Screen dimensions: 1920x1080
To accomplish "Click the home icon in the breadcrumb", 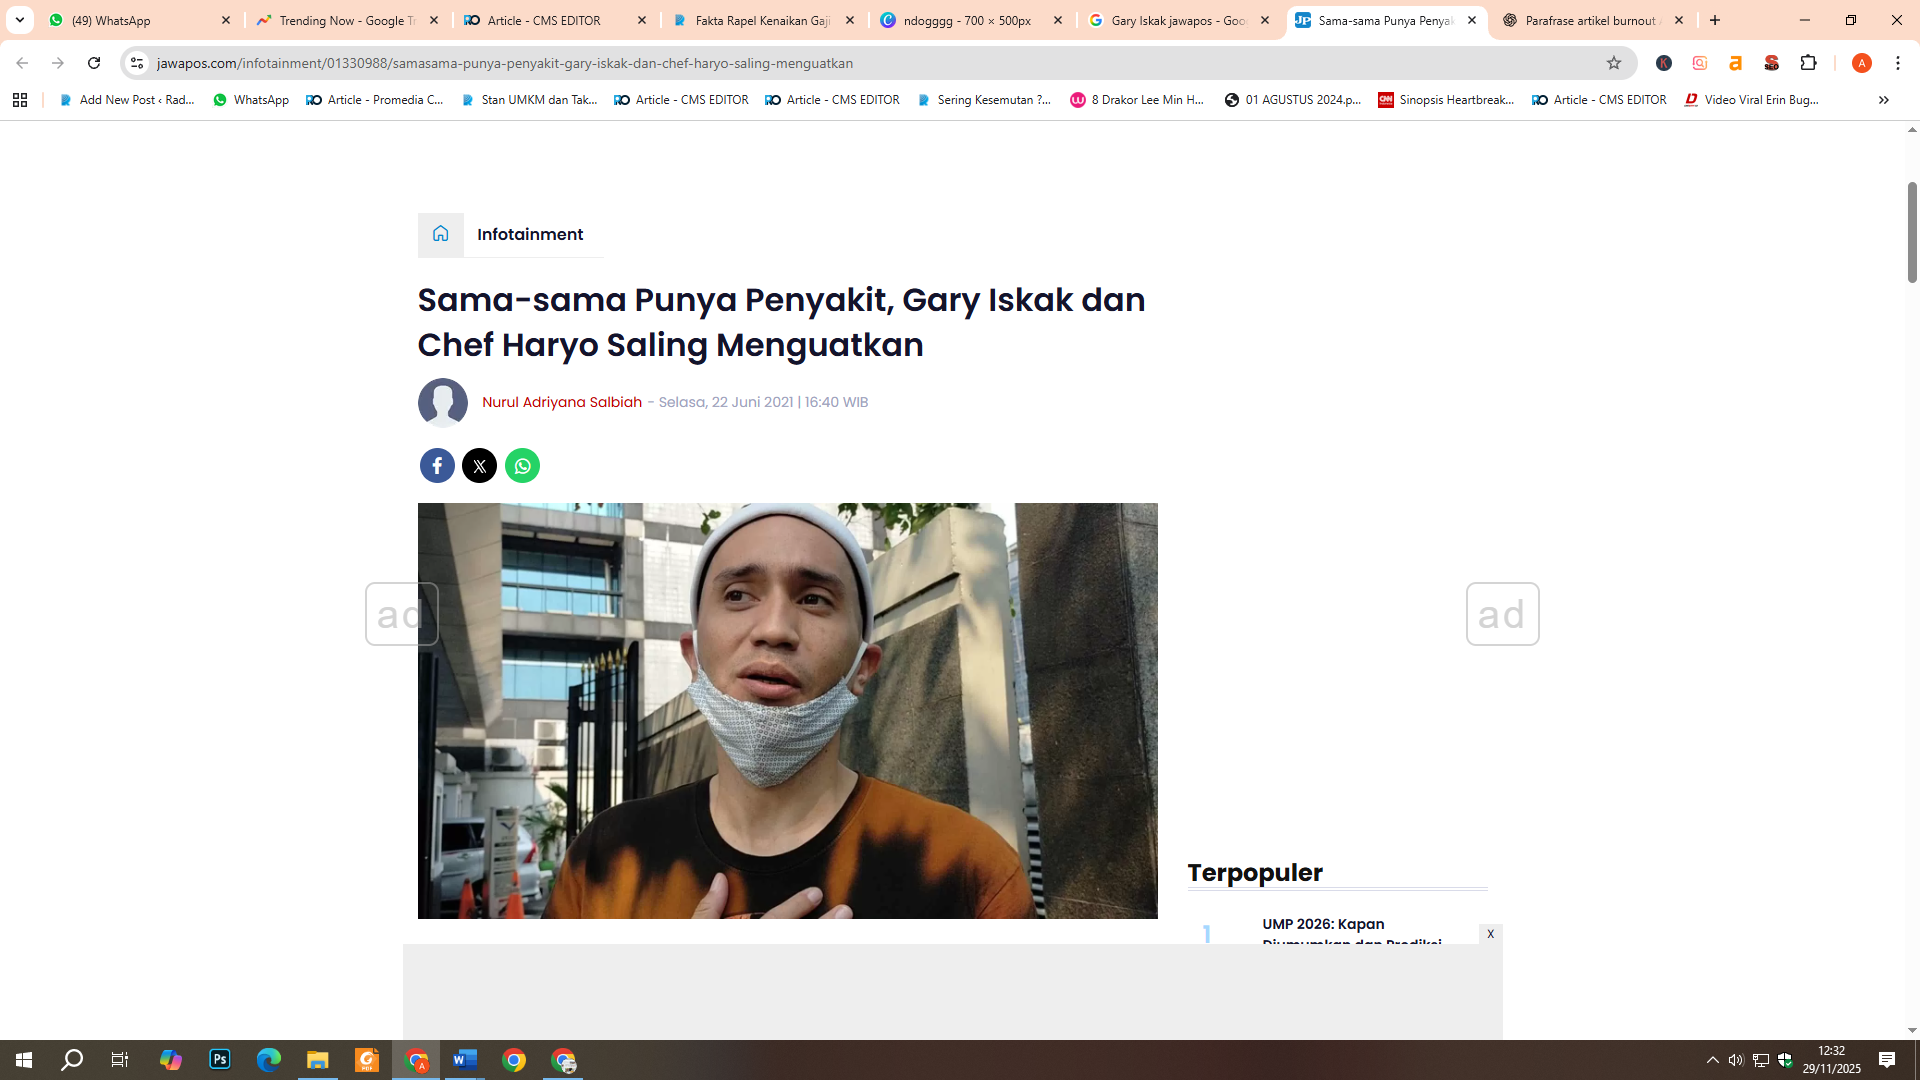I will point(440,234).
